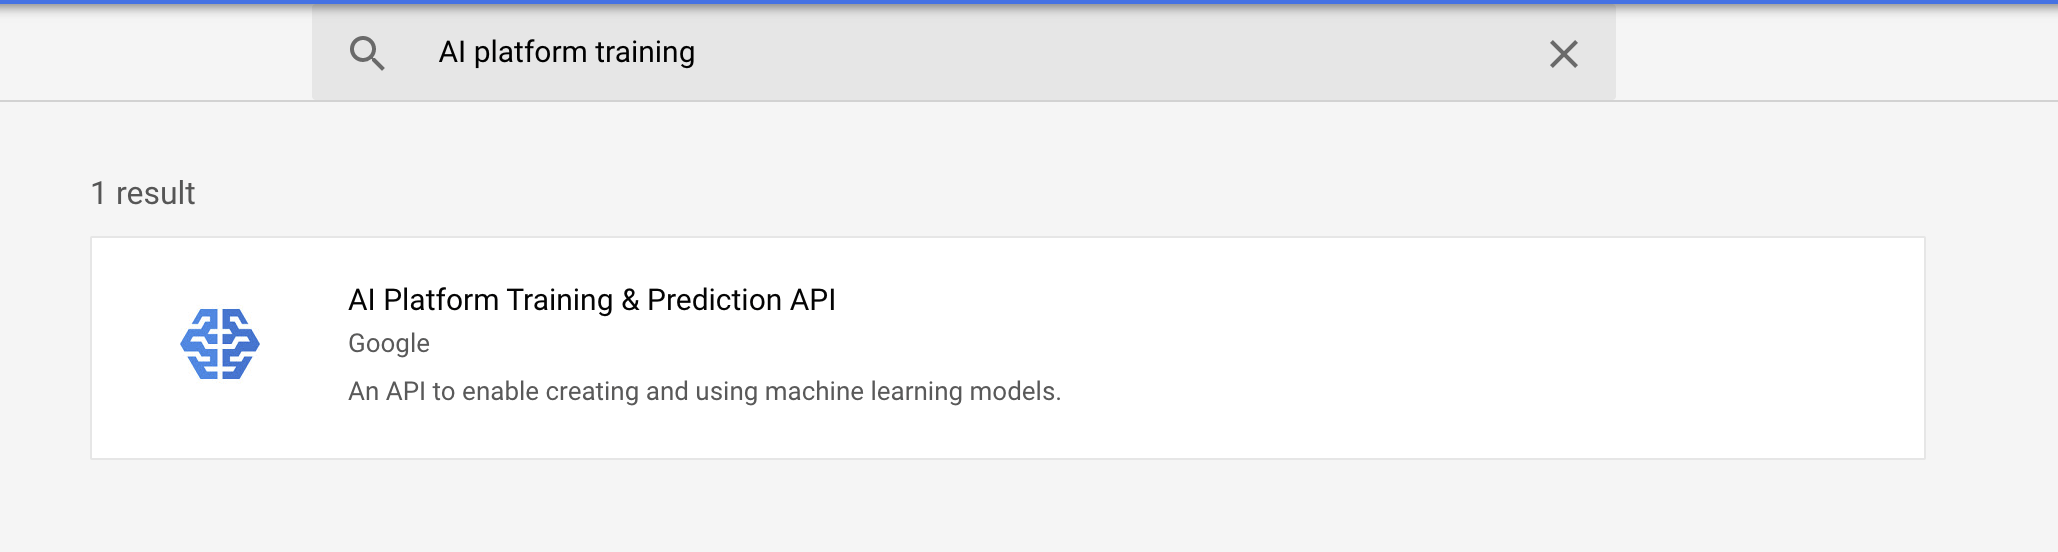Image resolution: width=2058 pixels, height=552 pixels.
Task: Click the API product icon thumbnail
Action: tap(220, 344)
